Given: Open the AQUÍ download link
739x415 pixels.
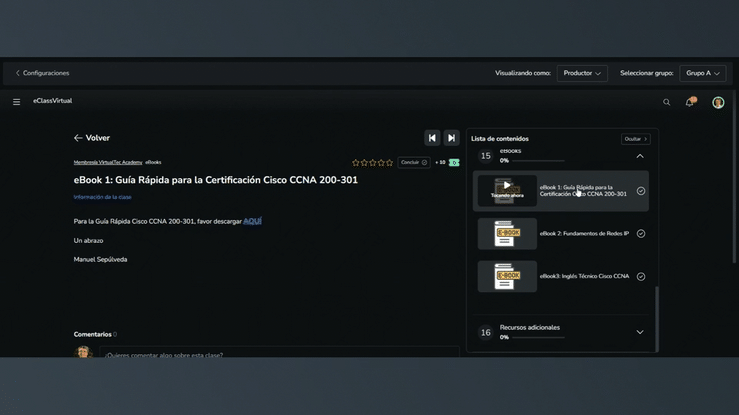Looking at the screenshot, I should [x=252, y=221].
